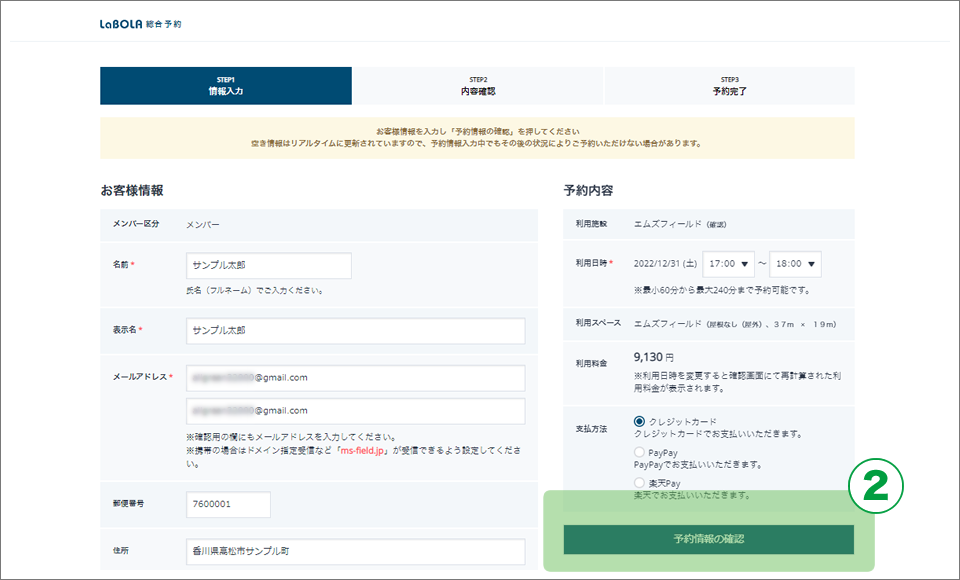Focus the 郵便番号 field showing 7600001
960x580 pixels.
228,504
